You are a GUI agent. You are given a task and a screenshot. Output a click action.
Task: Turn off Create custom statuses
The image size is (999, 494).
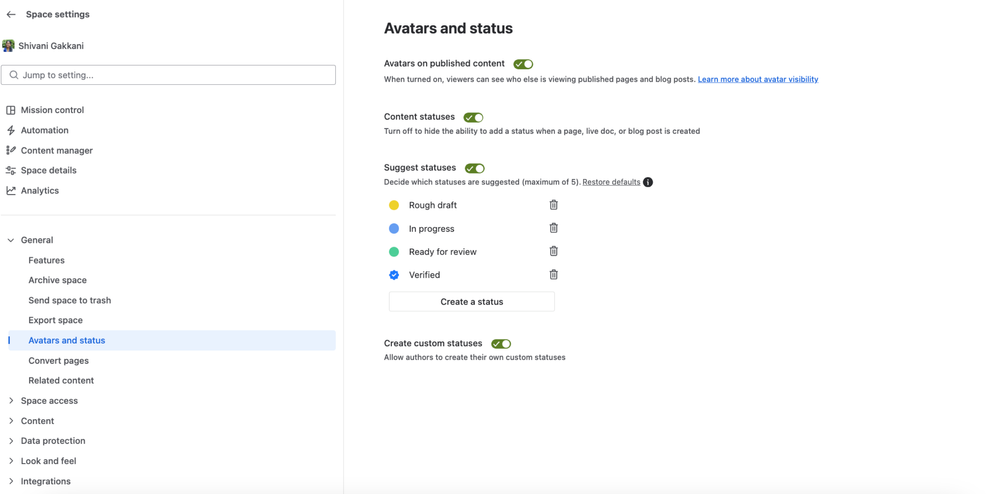click(x=501, y=344)
